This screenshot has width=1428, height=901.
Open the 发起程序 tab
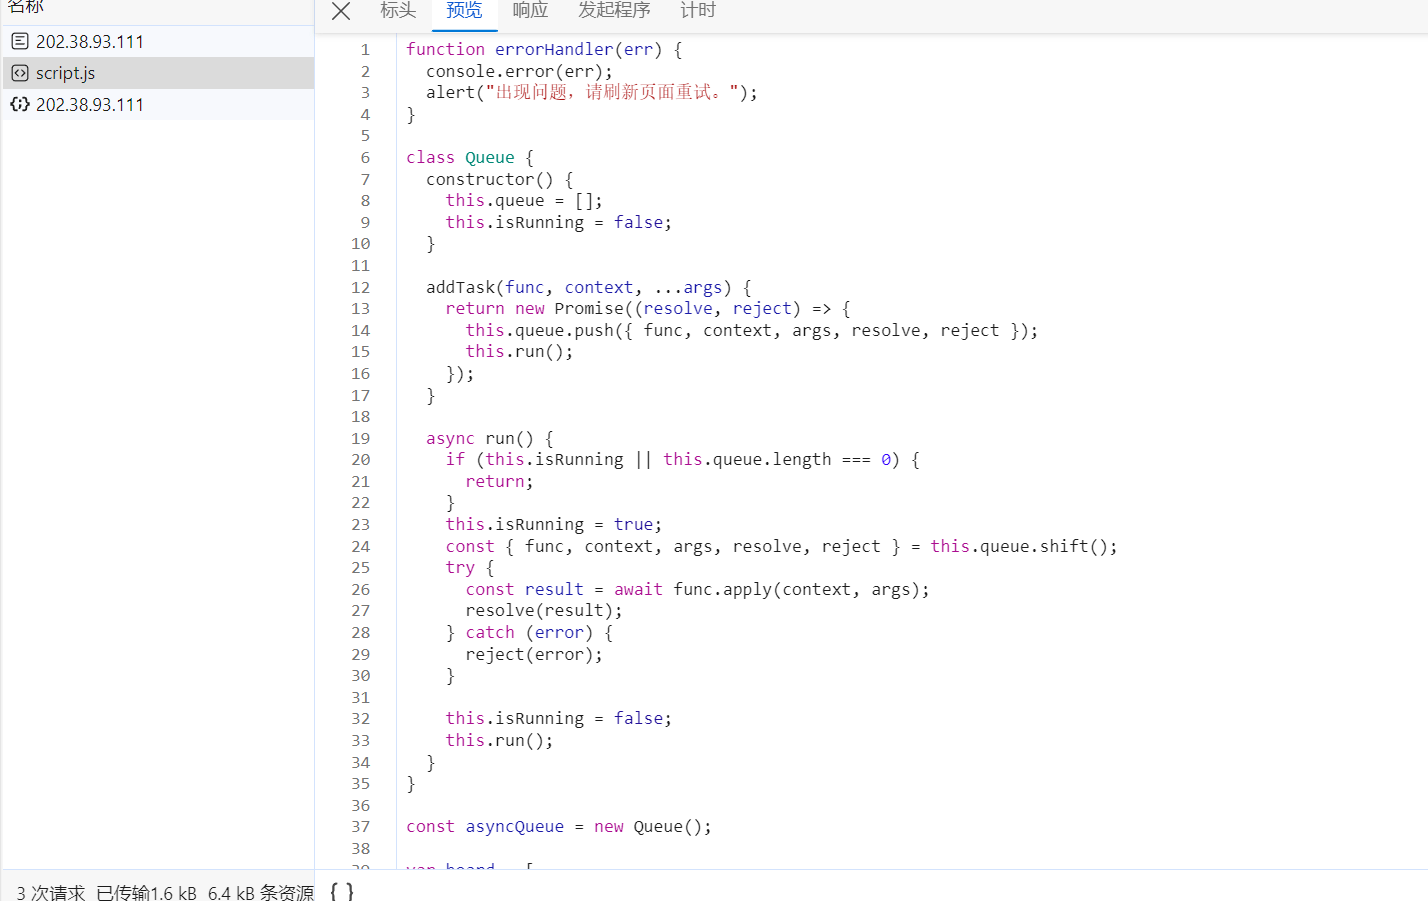[614, 10]
